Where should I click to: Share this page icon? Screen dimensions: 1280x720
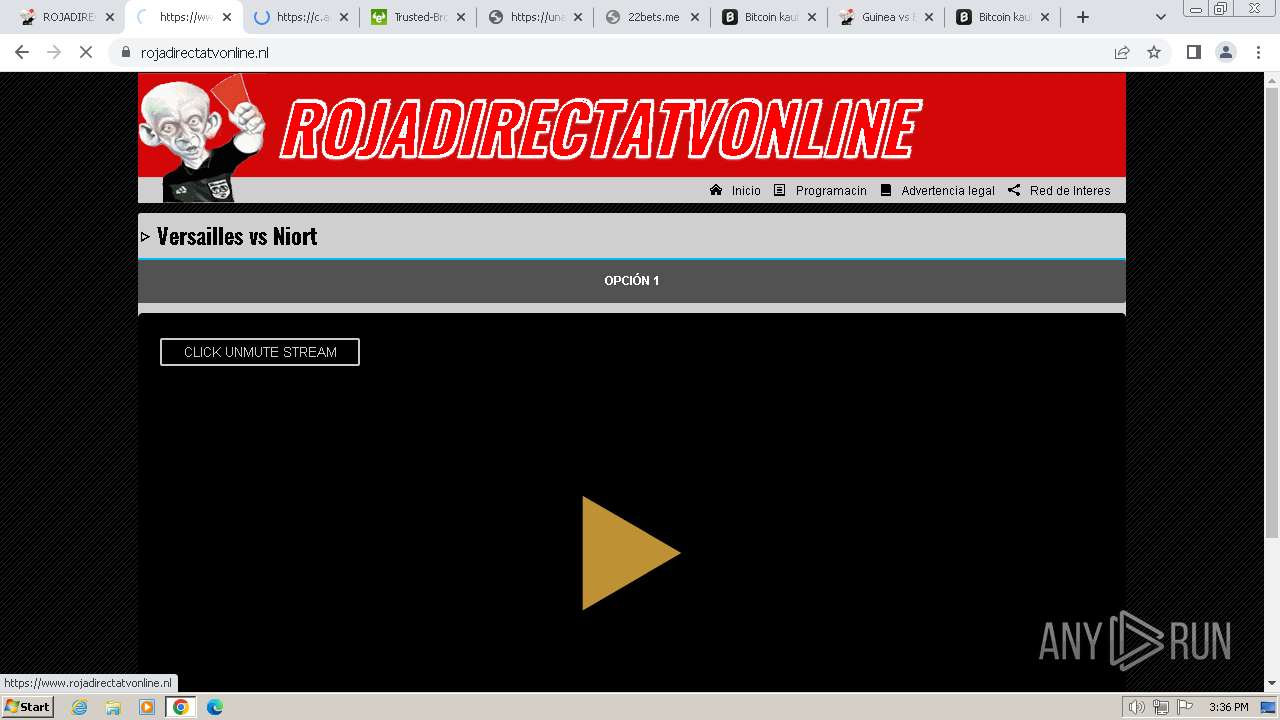[1122, 52]
